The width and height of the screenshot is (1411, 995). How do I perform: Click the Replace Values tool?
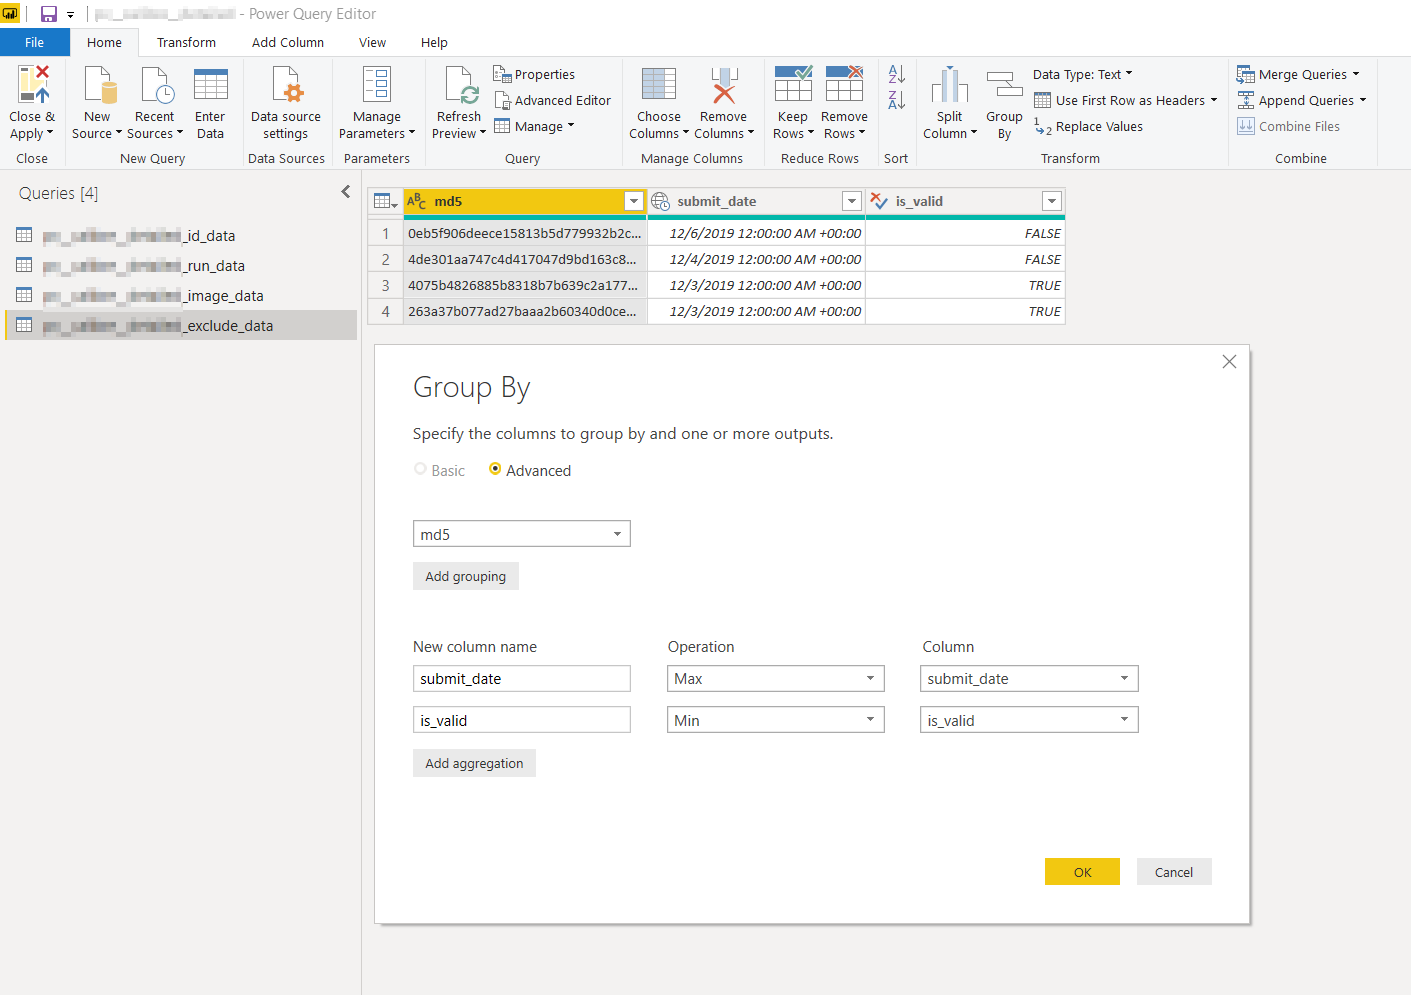tap(1089, 127)
